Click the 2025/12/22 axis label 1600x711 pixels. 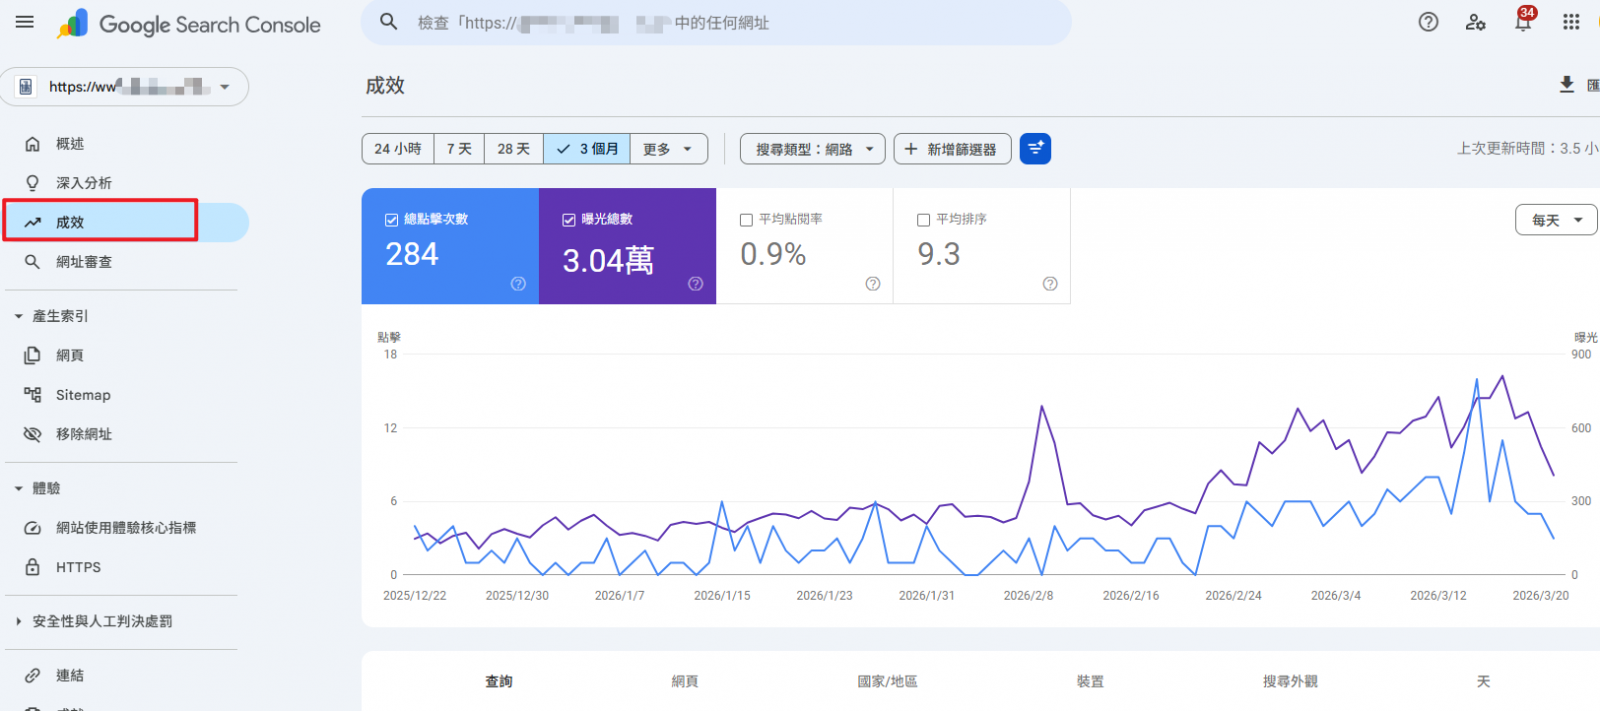[x=415, y=595]
